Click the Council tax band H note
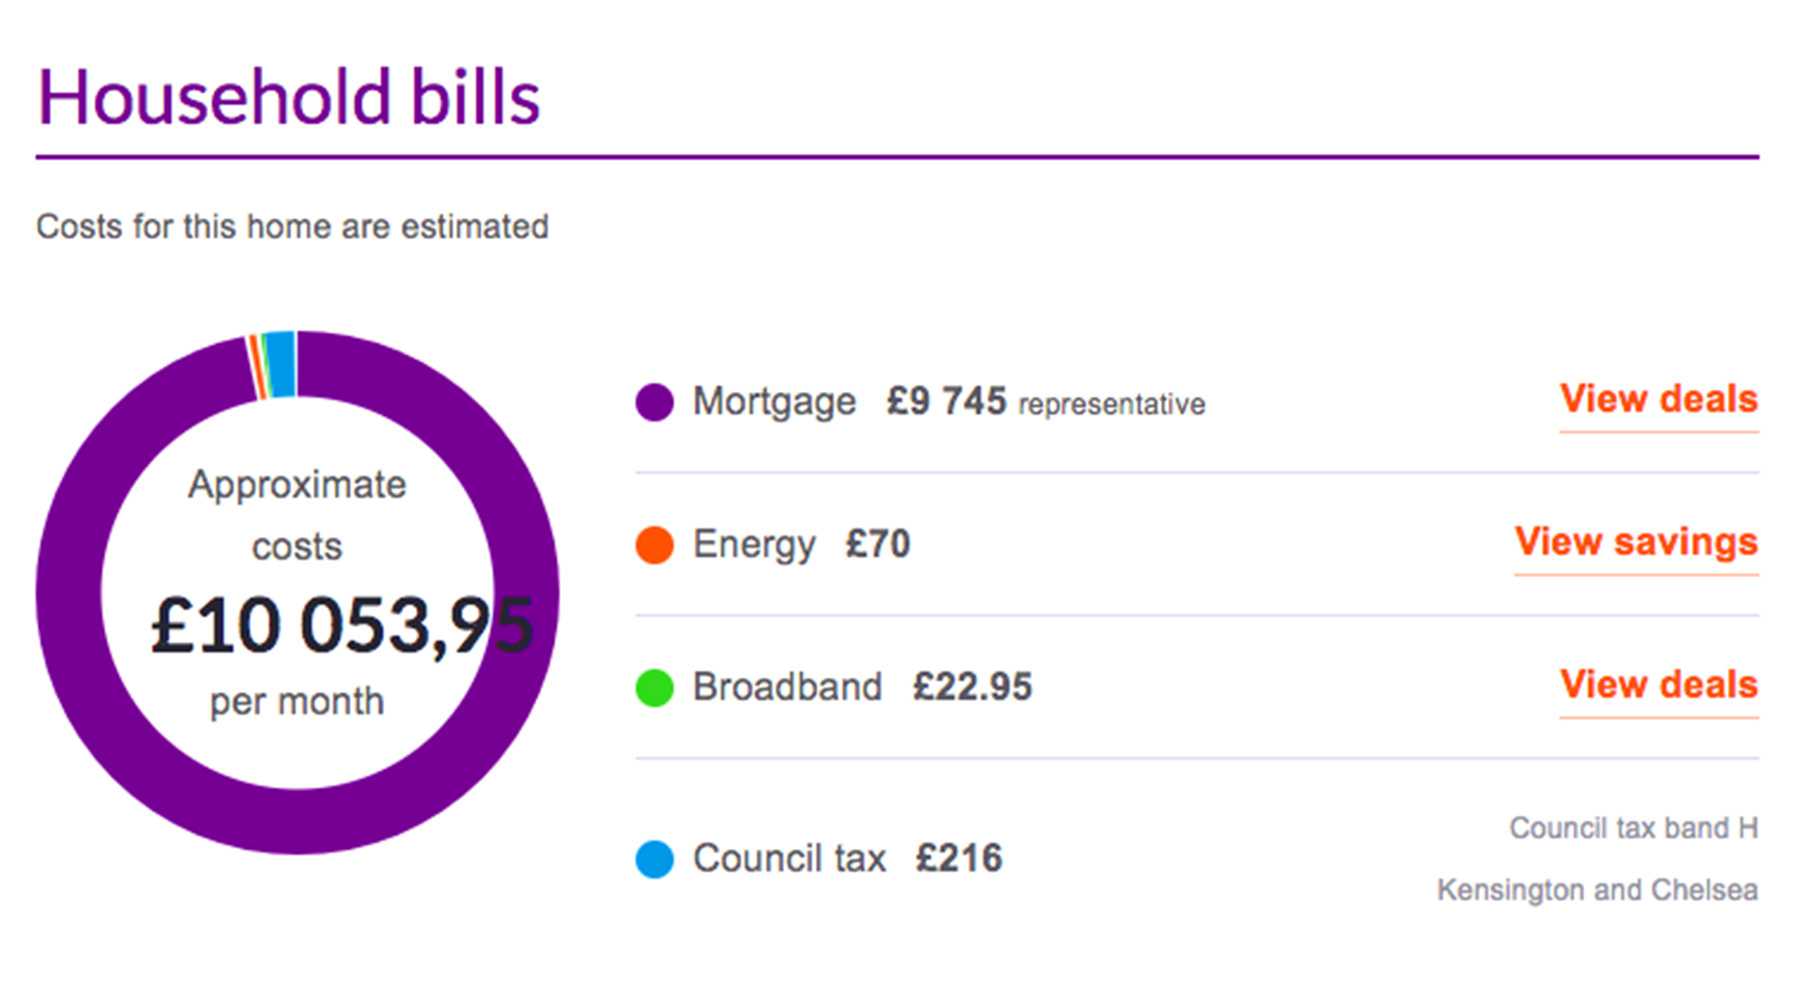 tap(1633, 828)
